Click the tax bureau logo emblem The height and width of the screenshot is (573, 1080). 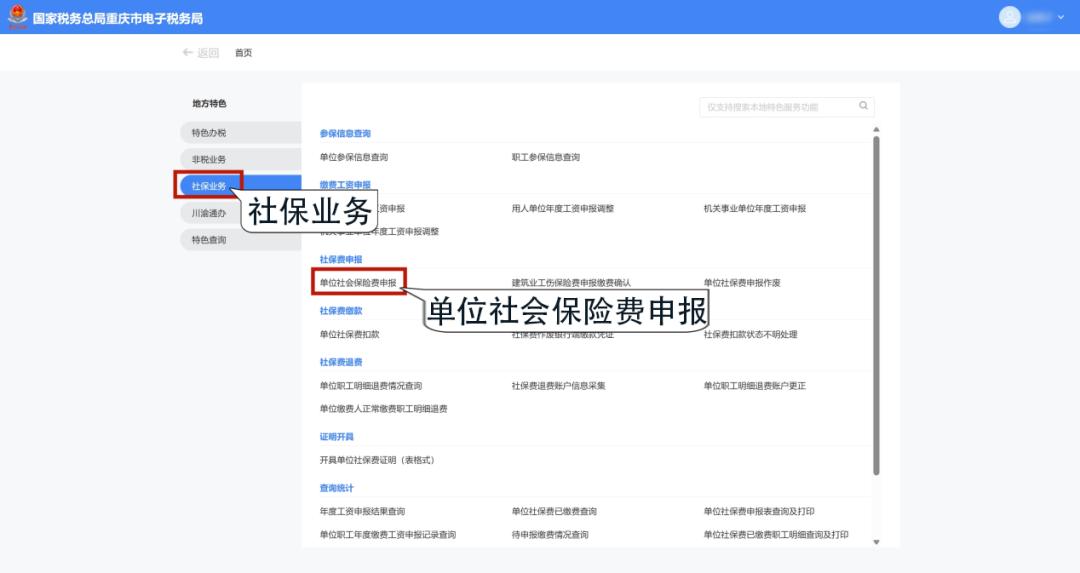point(17,17)
